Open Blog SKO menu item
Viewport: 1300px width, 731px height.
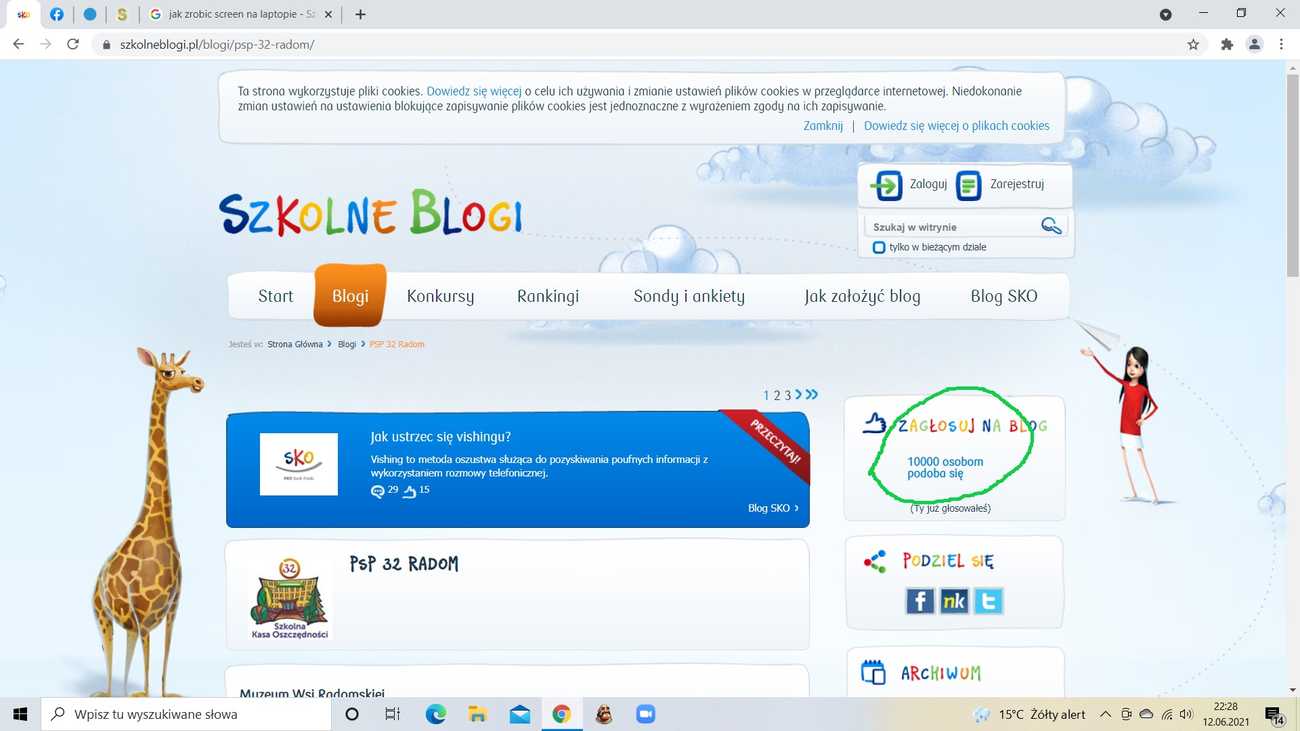tap(1004, 296)
